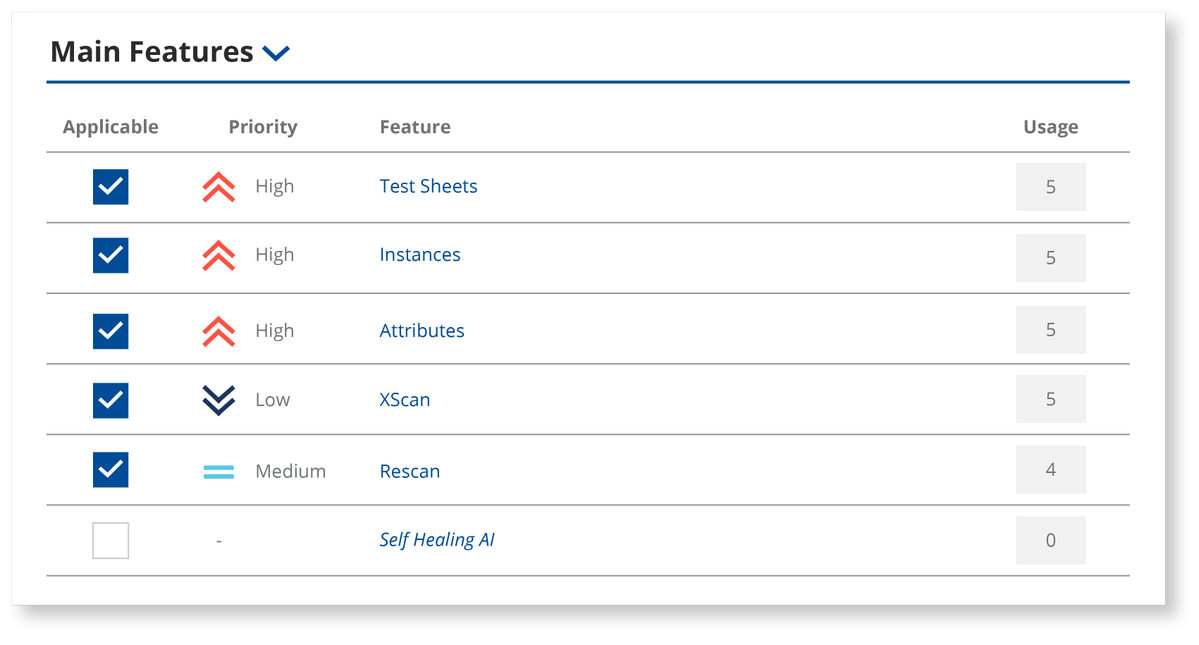Click the High priority icon for Test Sheets
1199x645 pixels.
(217, 186)
